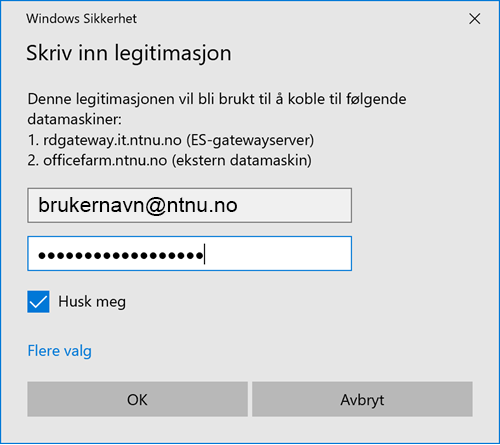The height and width of the screenshot is (445, 500).
Task: Click the Skriv inn legitimasjon heading
Action: pos(129,53)
